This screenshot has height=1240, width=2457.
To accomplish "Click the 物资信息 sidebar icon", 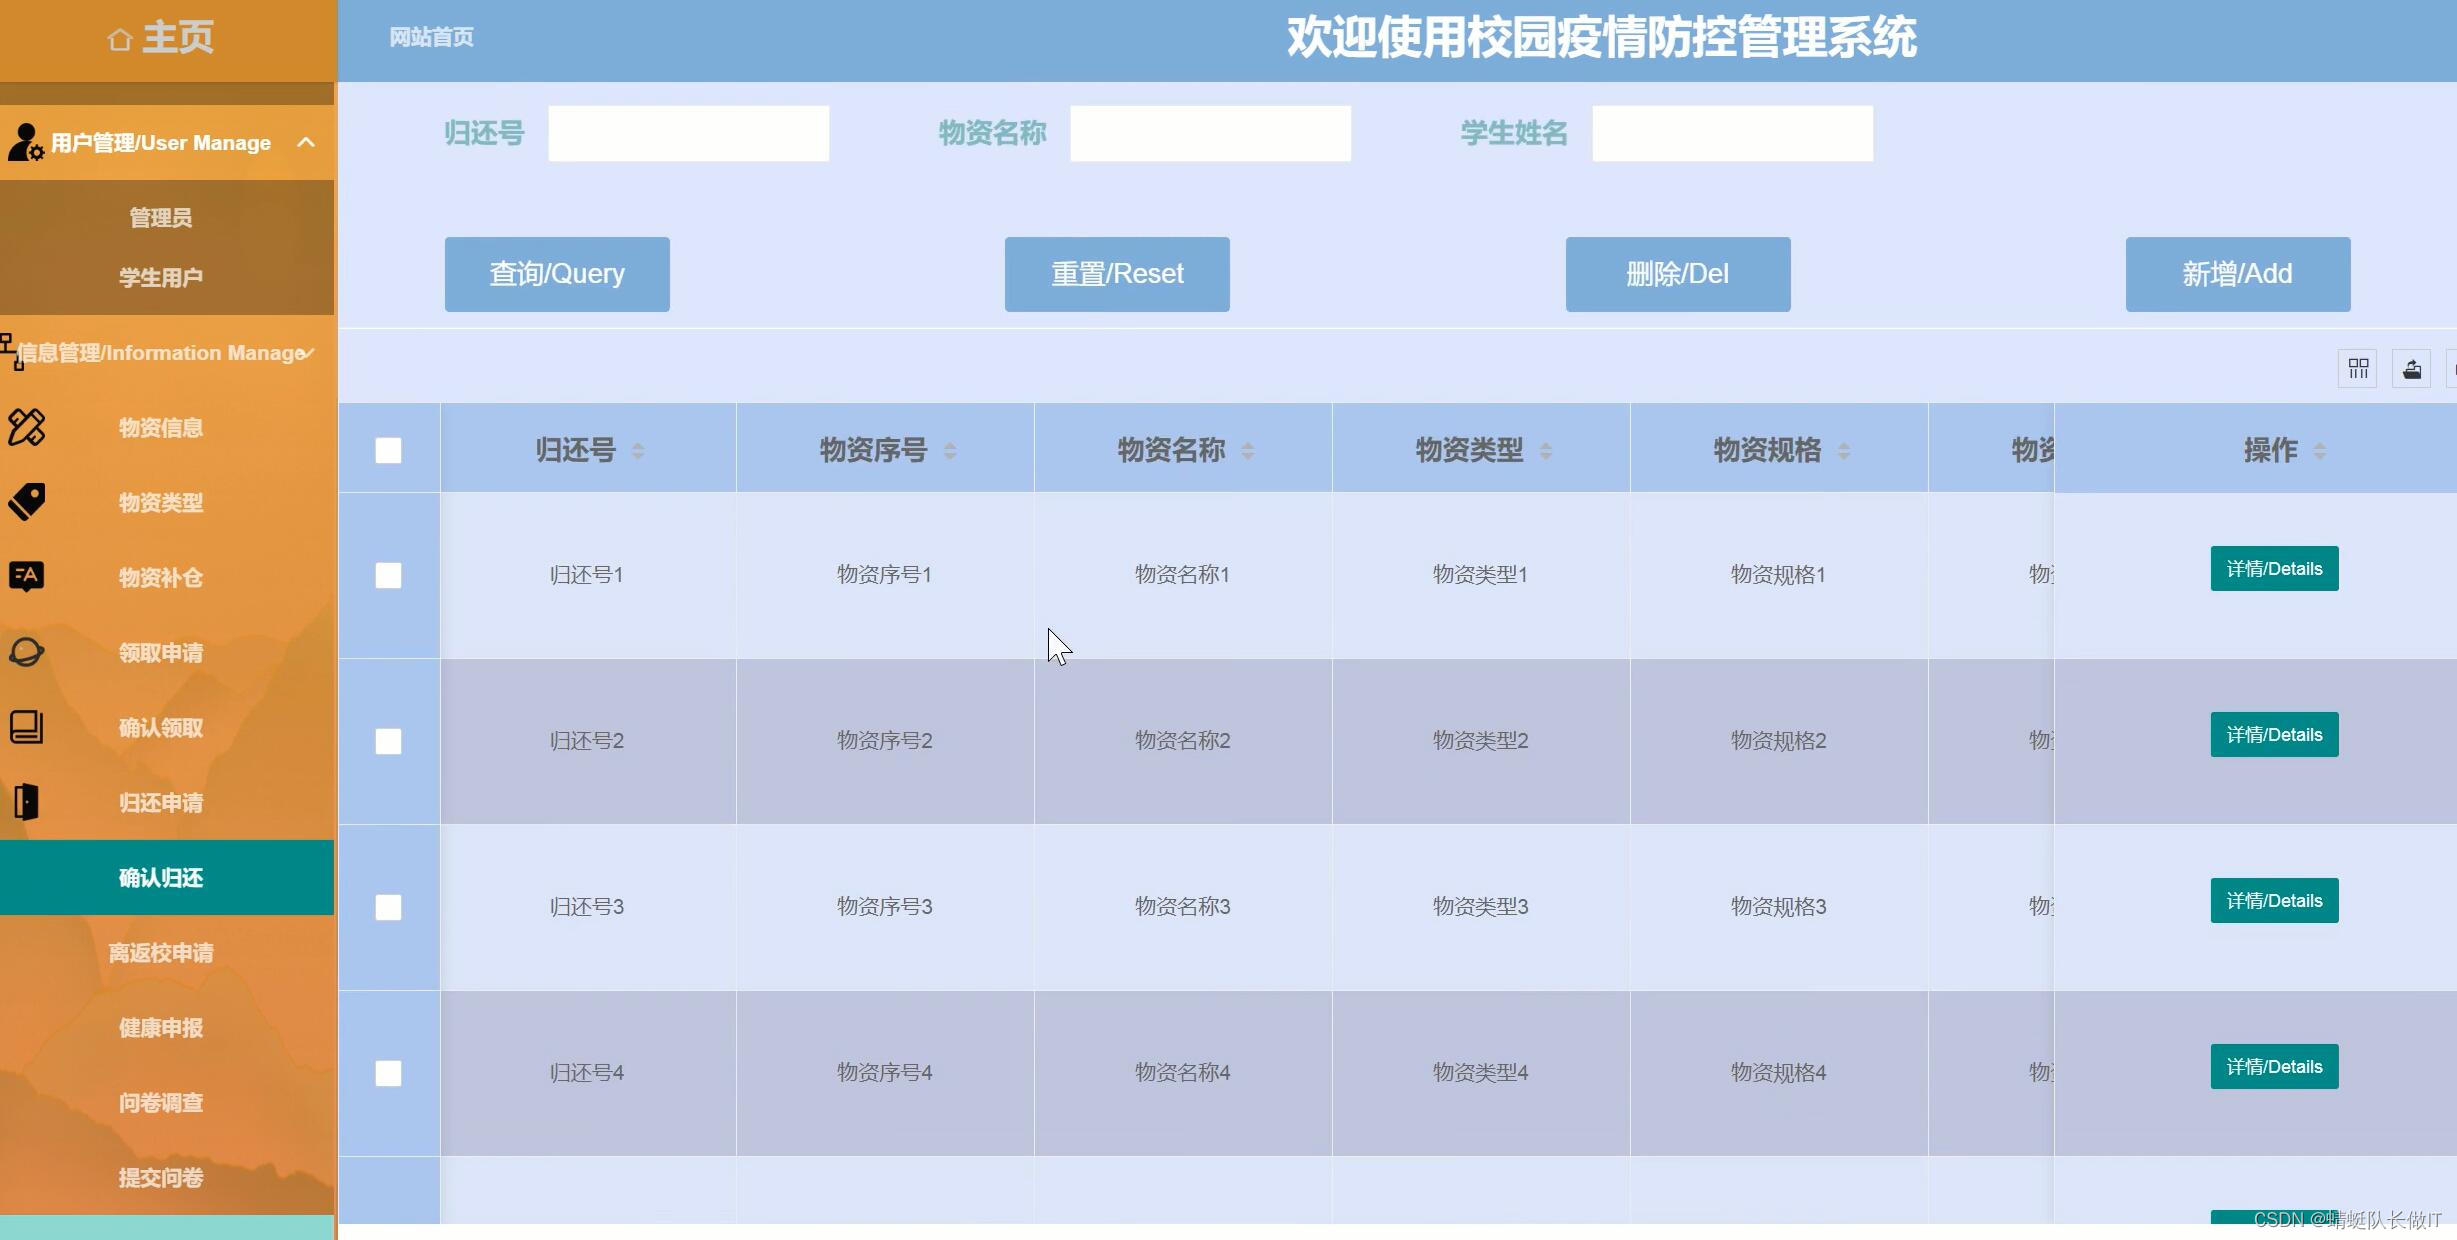I will [27, 427].
